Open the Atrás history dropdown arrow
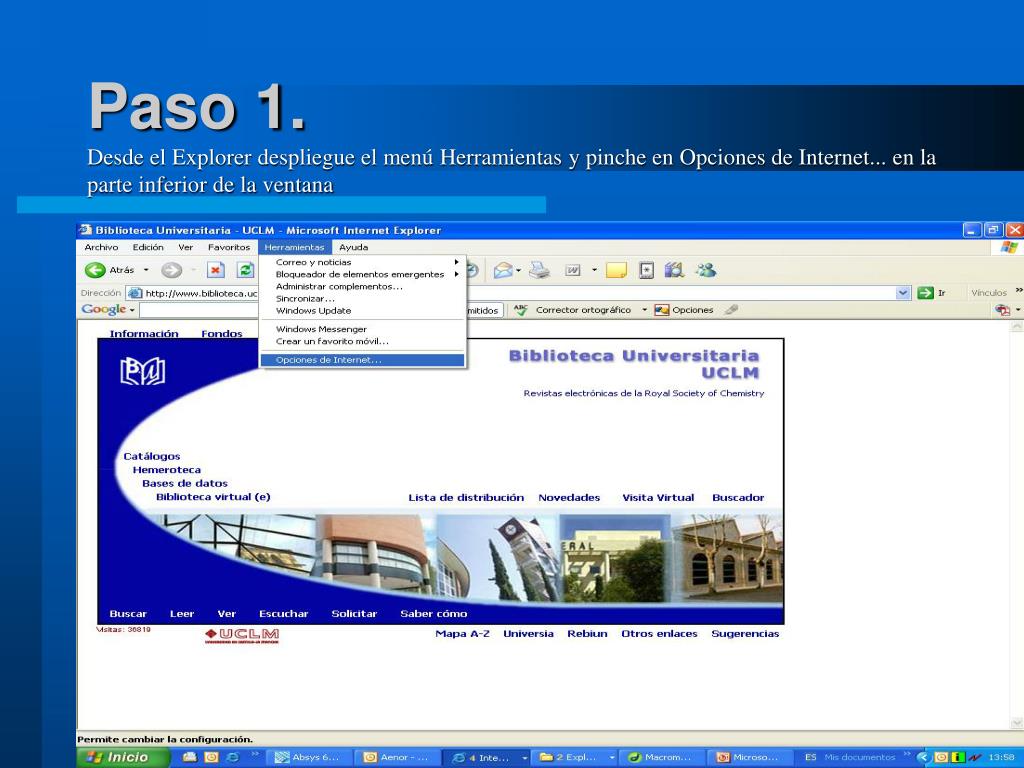 tap(146, 270)
